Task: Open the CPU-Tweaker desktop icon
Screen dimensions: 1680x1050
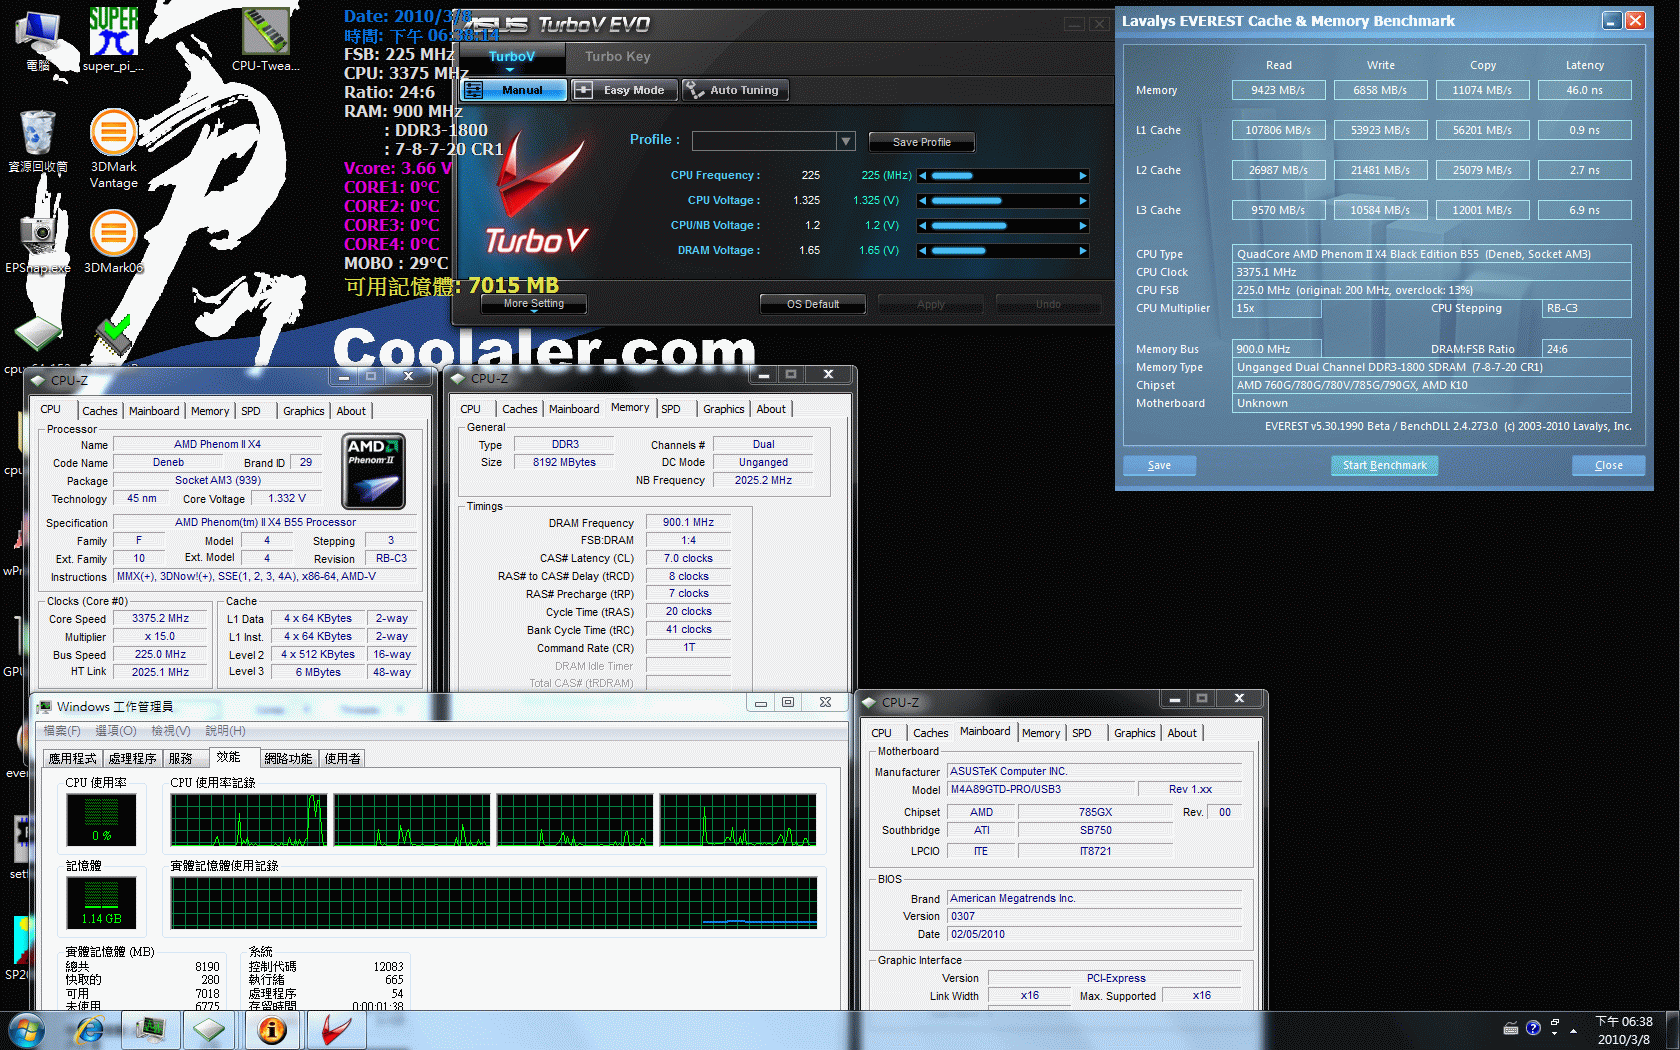Action: tap(265, 38)
